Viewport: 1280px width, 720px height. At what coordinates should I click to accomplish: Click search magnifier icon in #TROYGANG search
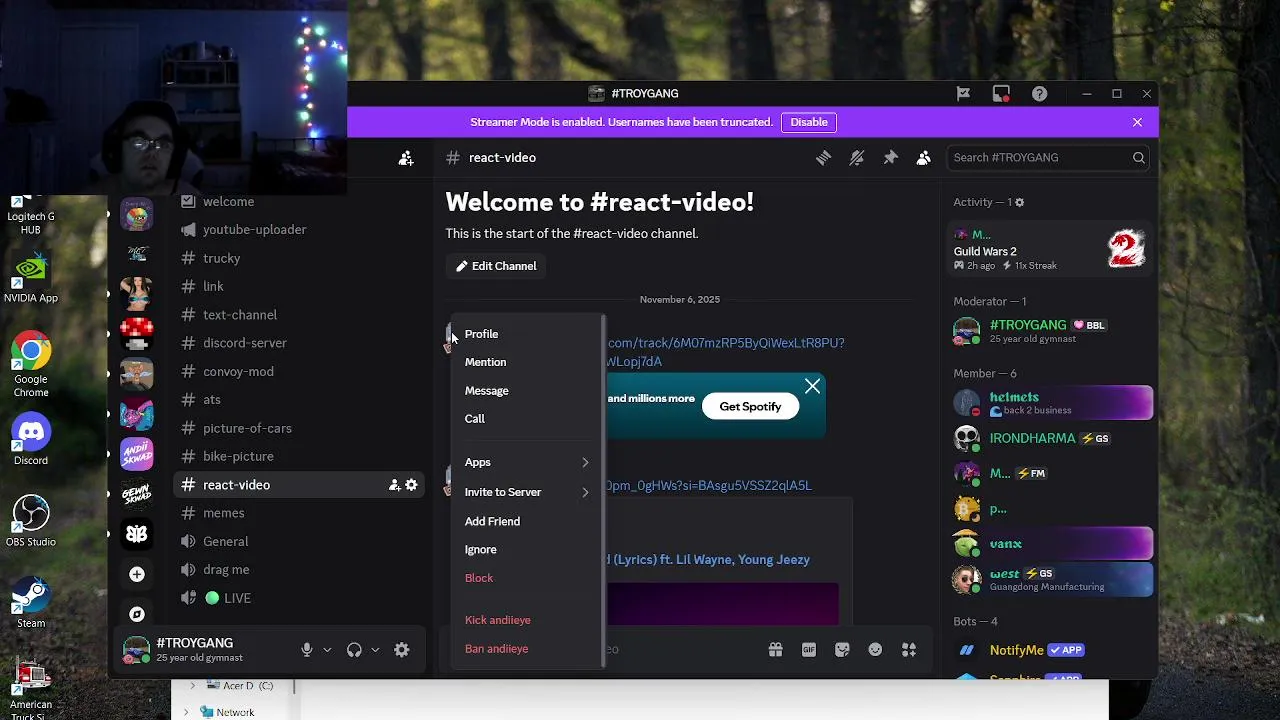tap(1138, 158)
